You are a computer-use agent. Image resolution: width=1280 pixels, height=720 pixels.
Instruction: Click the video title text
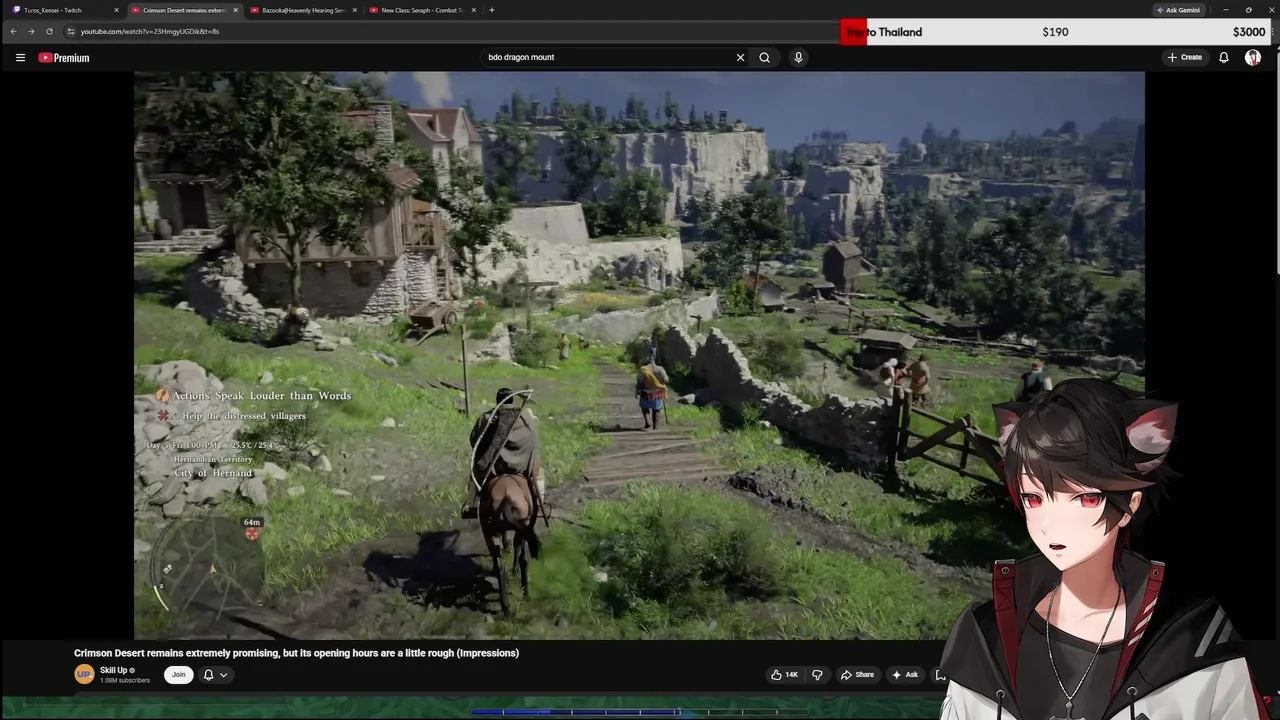tap(296, 653)
